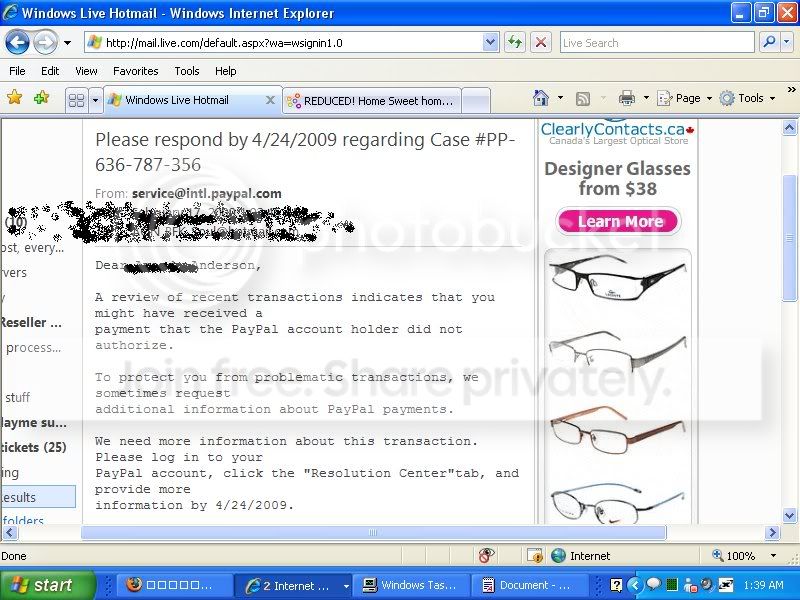Click the vertical scrollbar thumb
Image resolution: width=800 pixels, height=600 pixels.
(789, 238)
